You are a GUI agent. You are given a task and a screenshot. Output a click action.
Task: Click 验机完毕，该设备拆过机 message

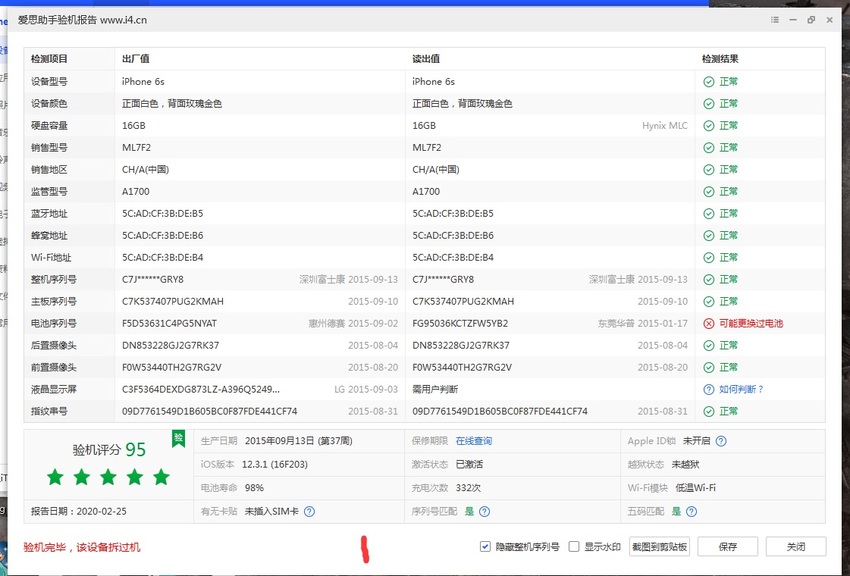82,547
